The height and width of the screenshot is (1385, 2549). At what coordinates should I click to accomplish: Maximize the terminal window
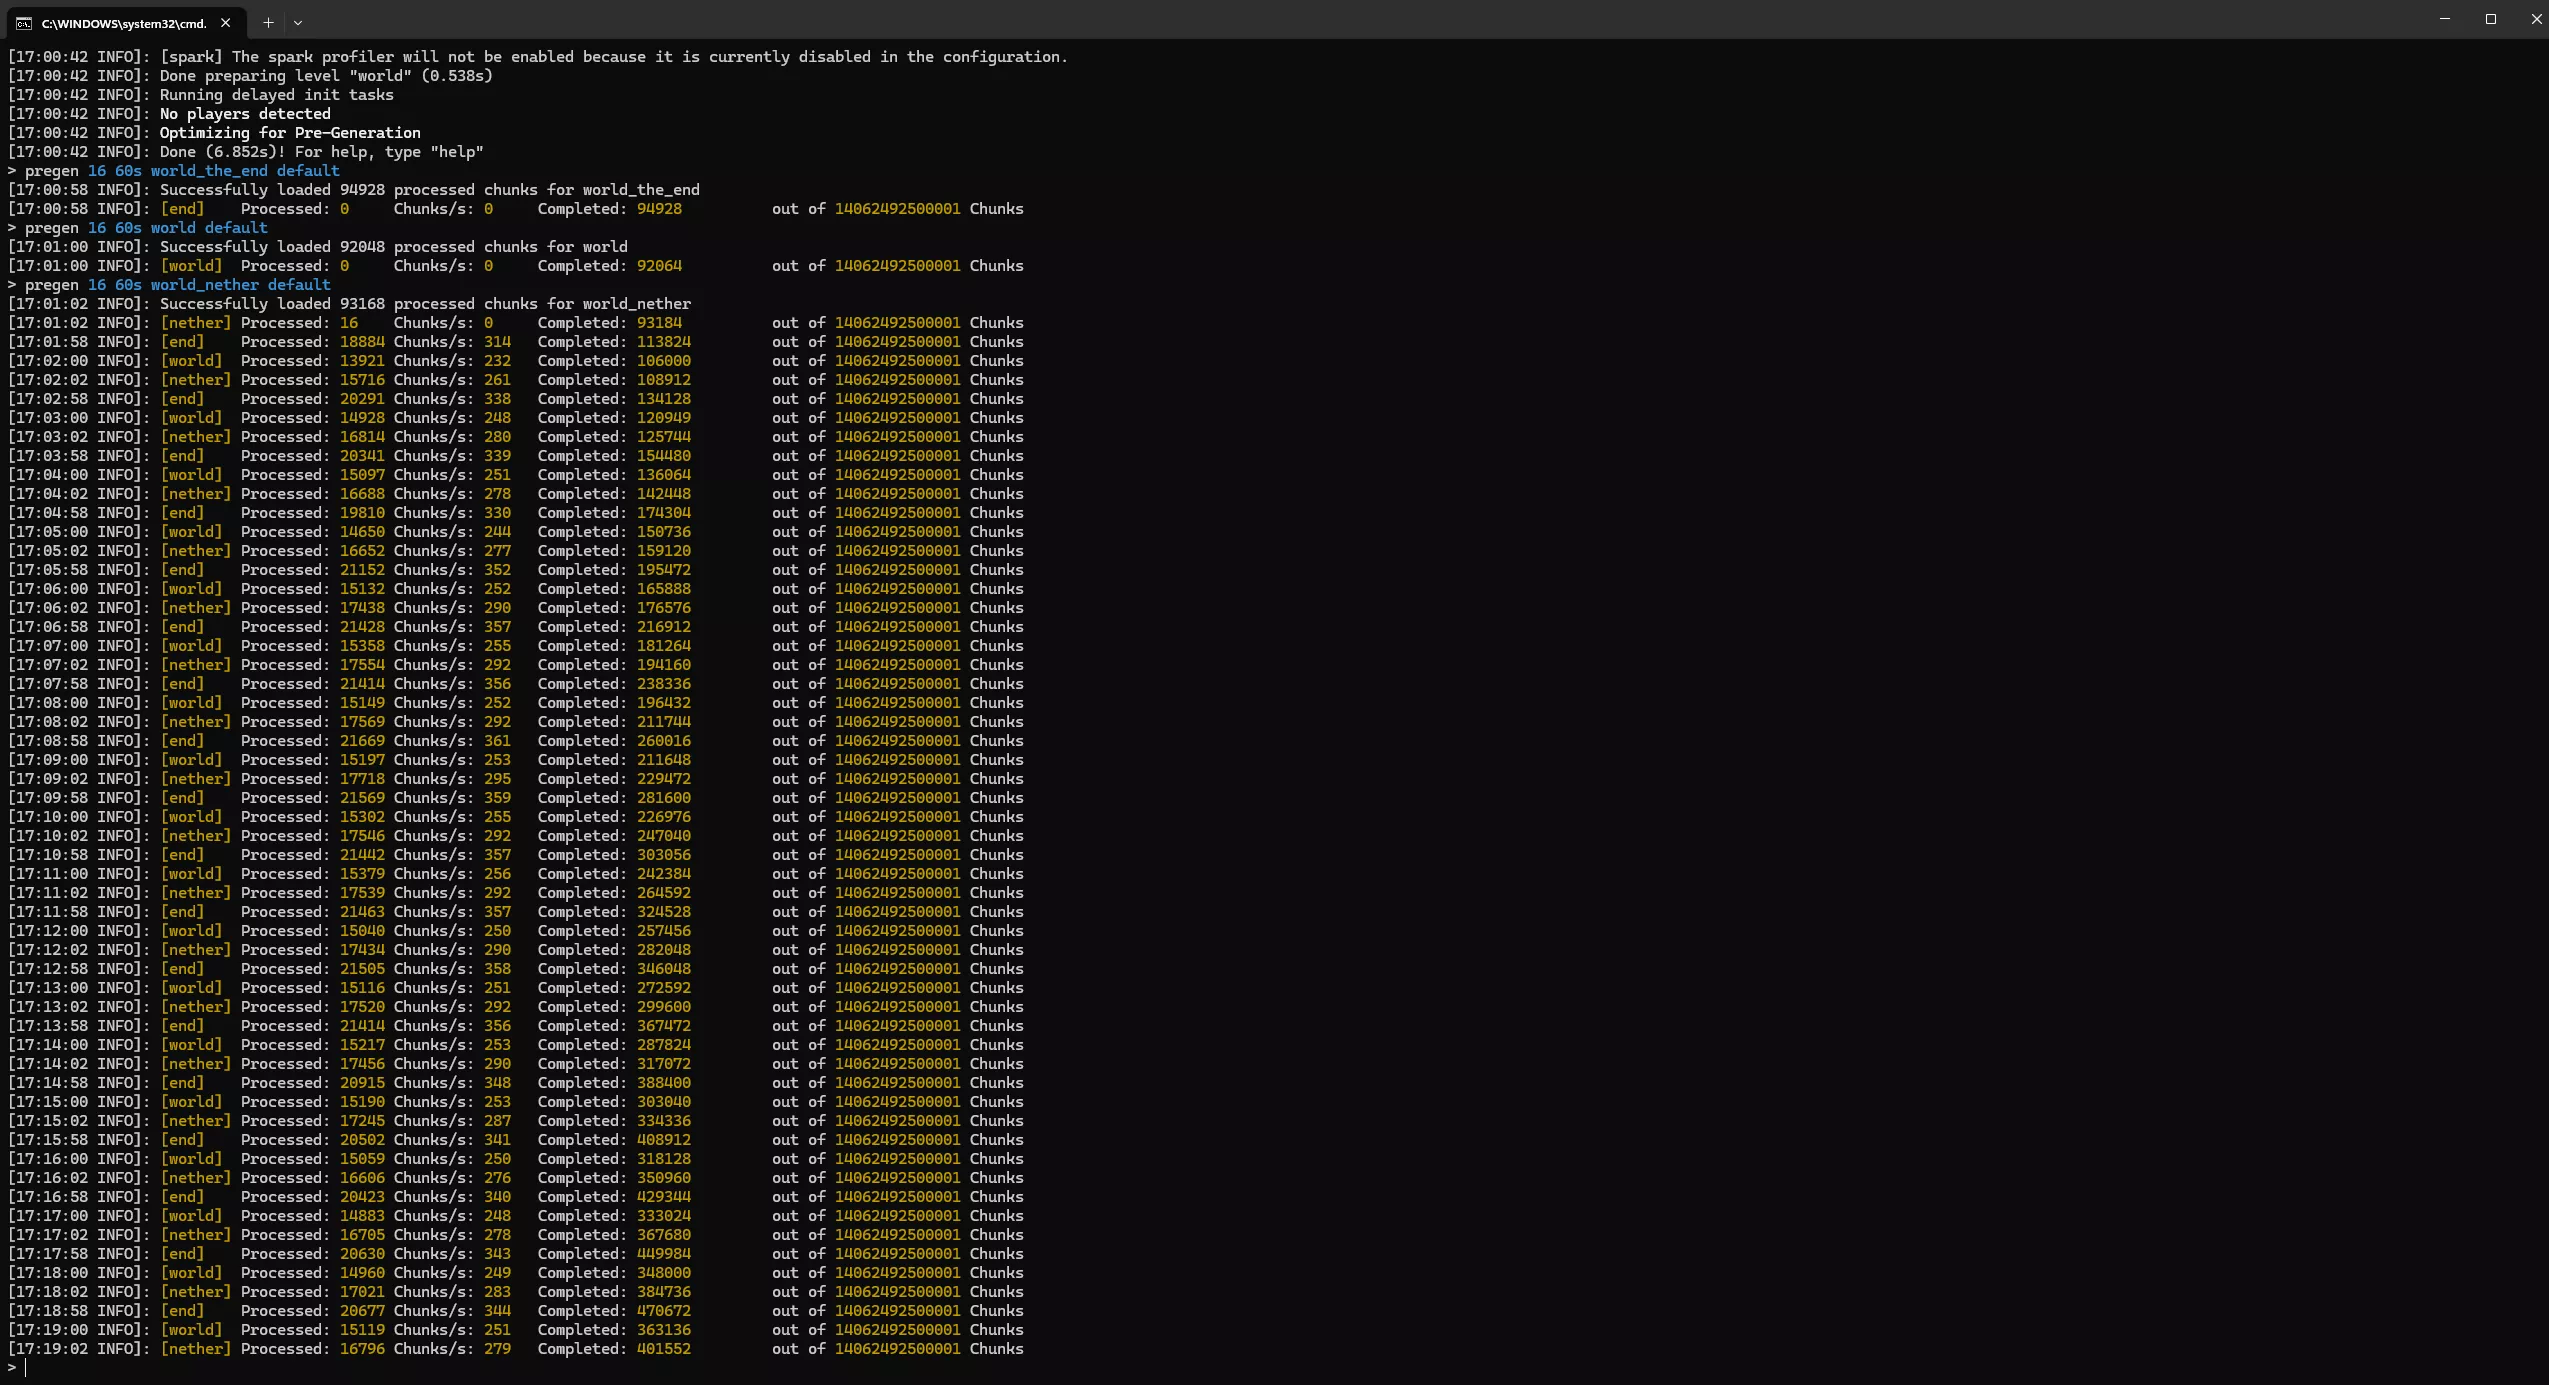[2491, 19]
